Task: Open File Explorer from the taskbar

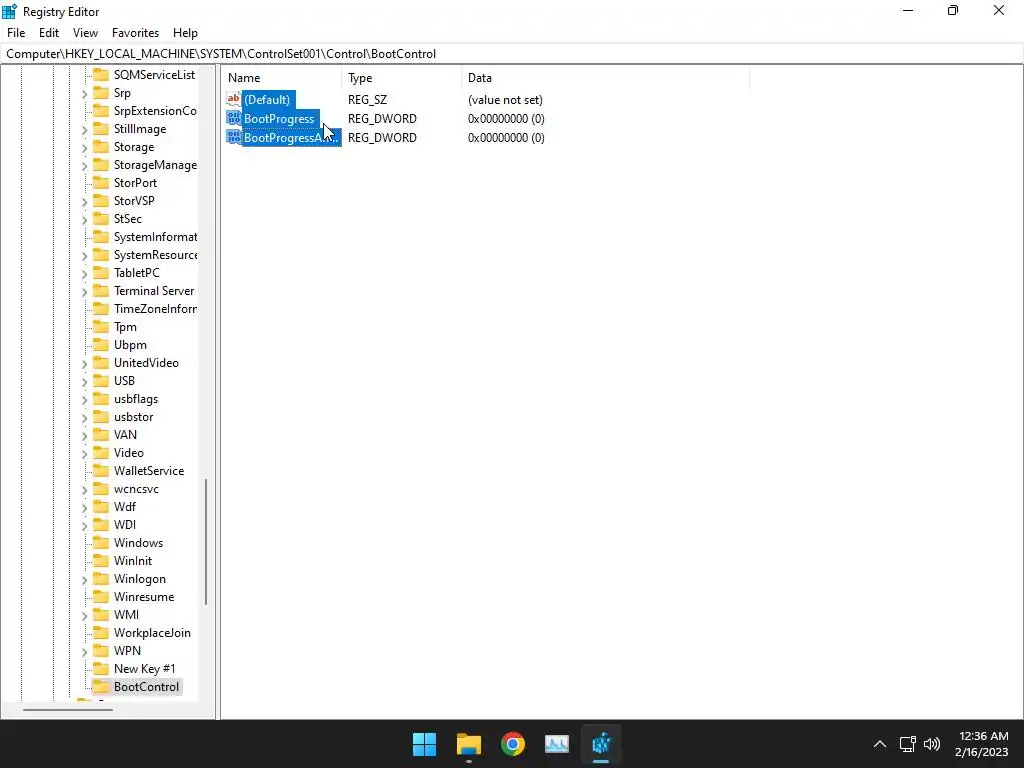Action: coord(469,744)
